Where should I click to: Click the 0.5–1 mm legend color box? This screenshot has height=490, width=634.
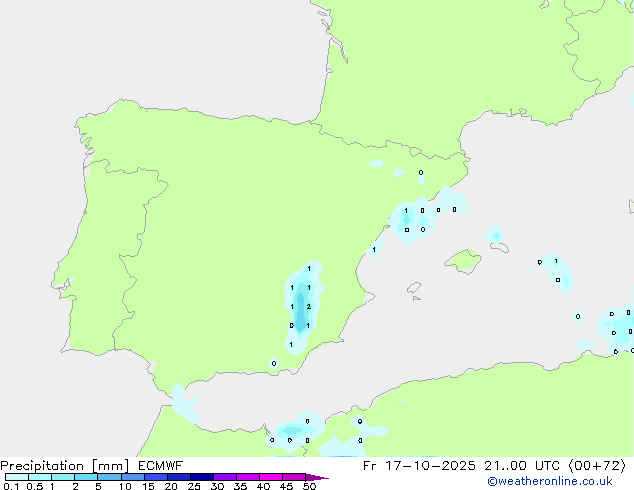pyautogui.click(x=40, y=477)
